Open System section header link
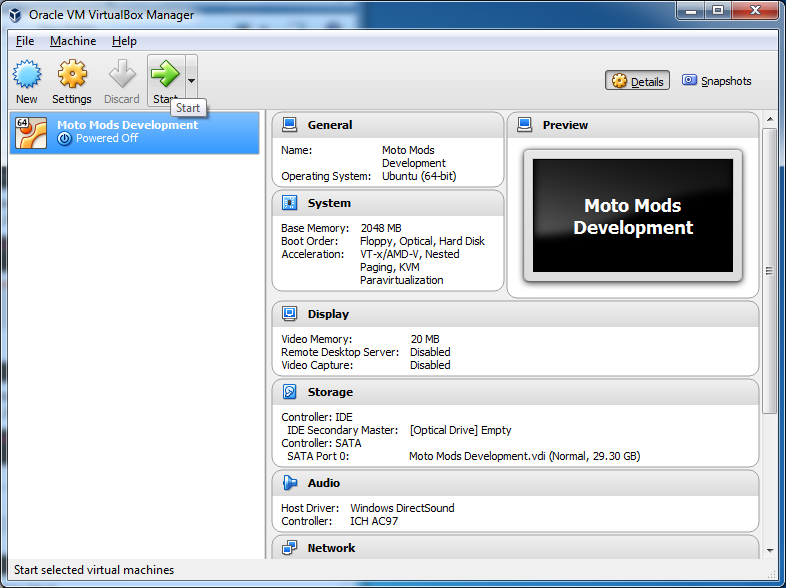Image resolution: width=786 pixels, height=588 pixels. (x=329, y=203)
